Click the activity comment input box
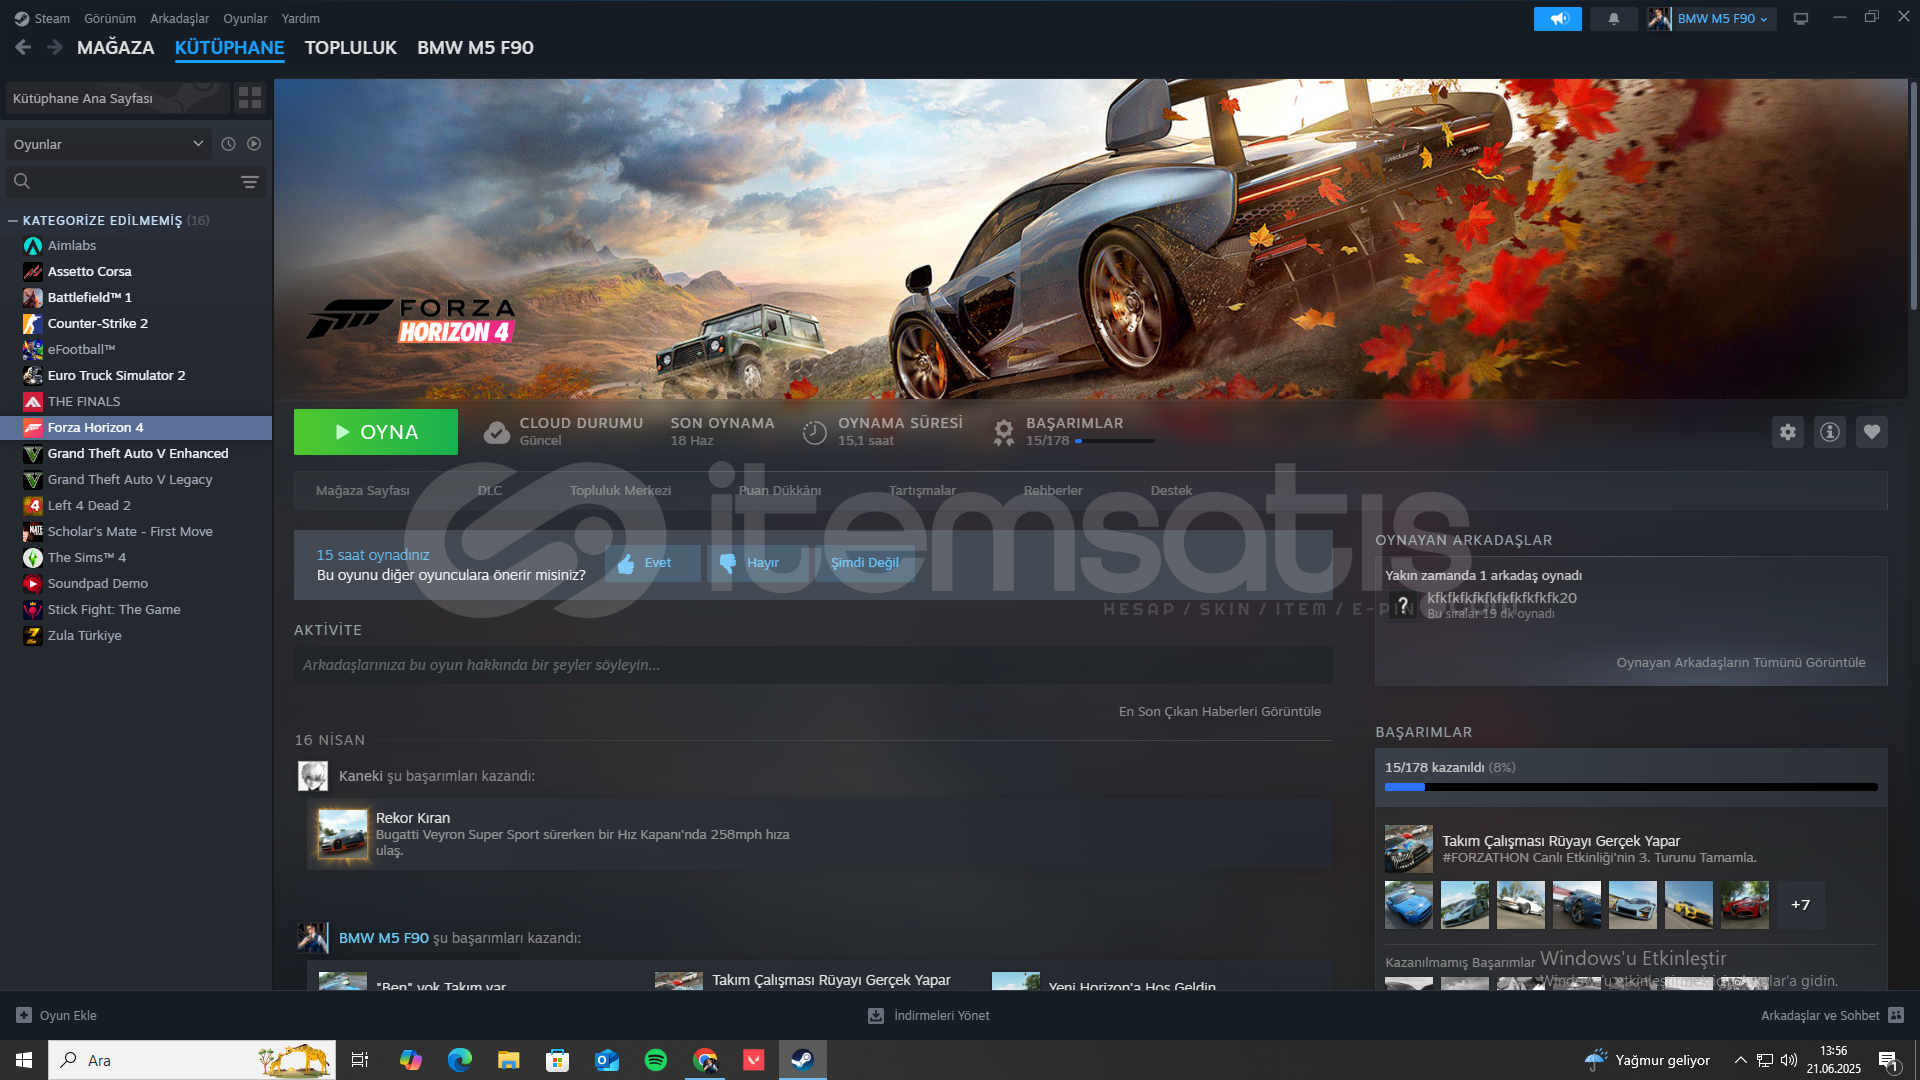Viewport: 1920px width, 1080px height. pos(813,665)
